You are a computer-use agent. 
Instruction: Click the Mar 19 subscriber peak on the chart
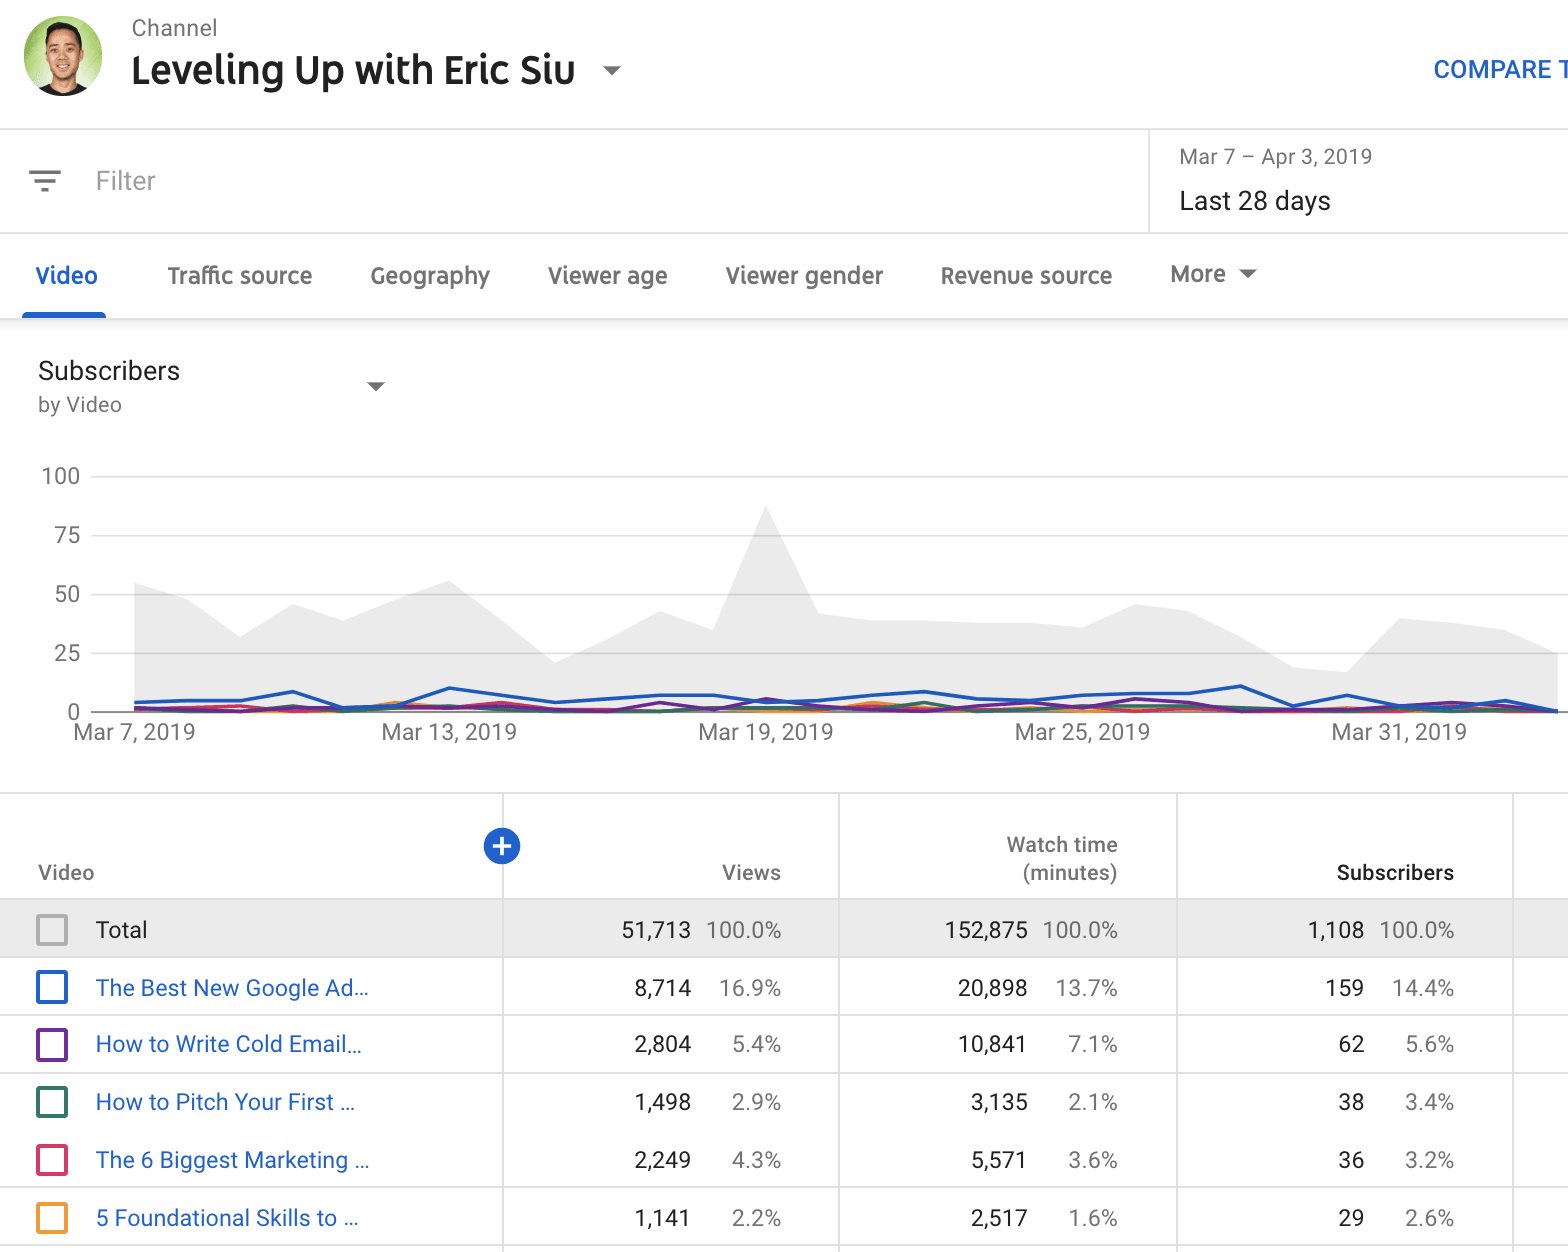pos(766,508)
